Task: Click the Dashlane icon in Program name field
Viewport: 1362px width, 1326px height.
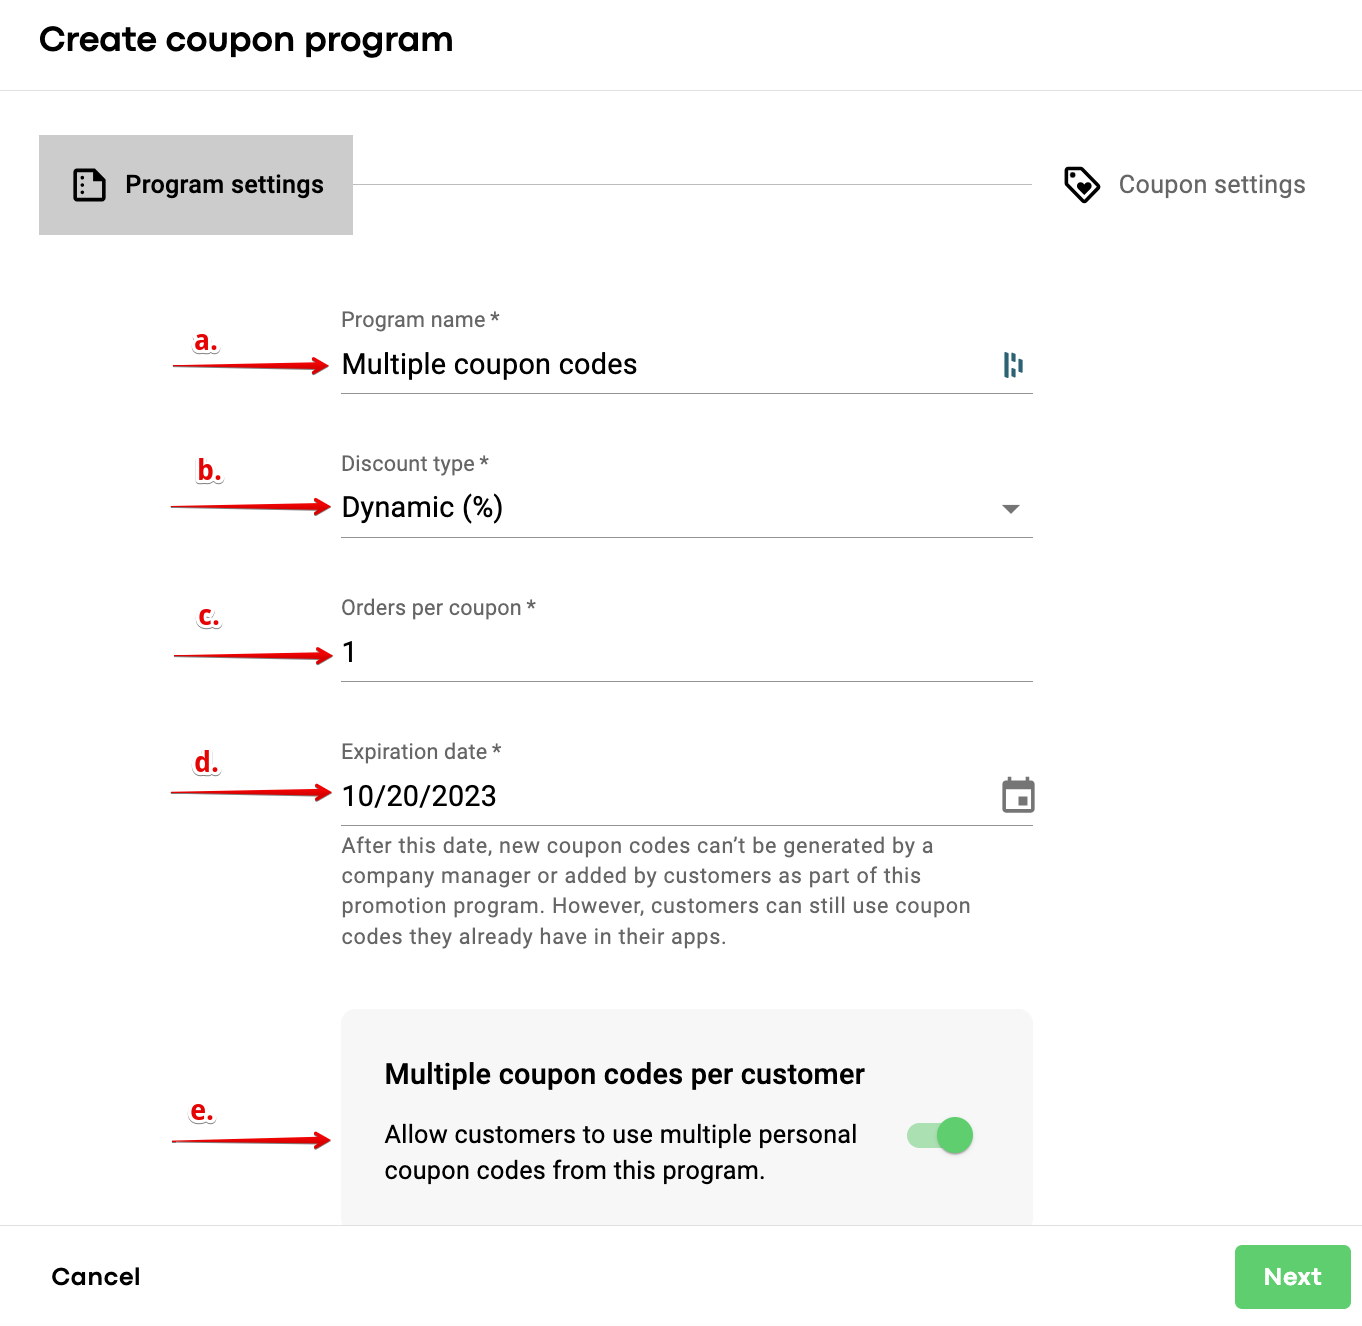Action: [1013, 365]
